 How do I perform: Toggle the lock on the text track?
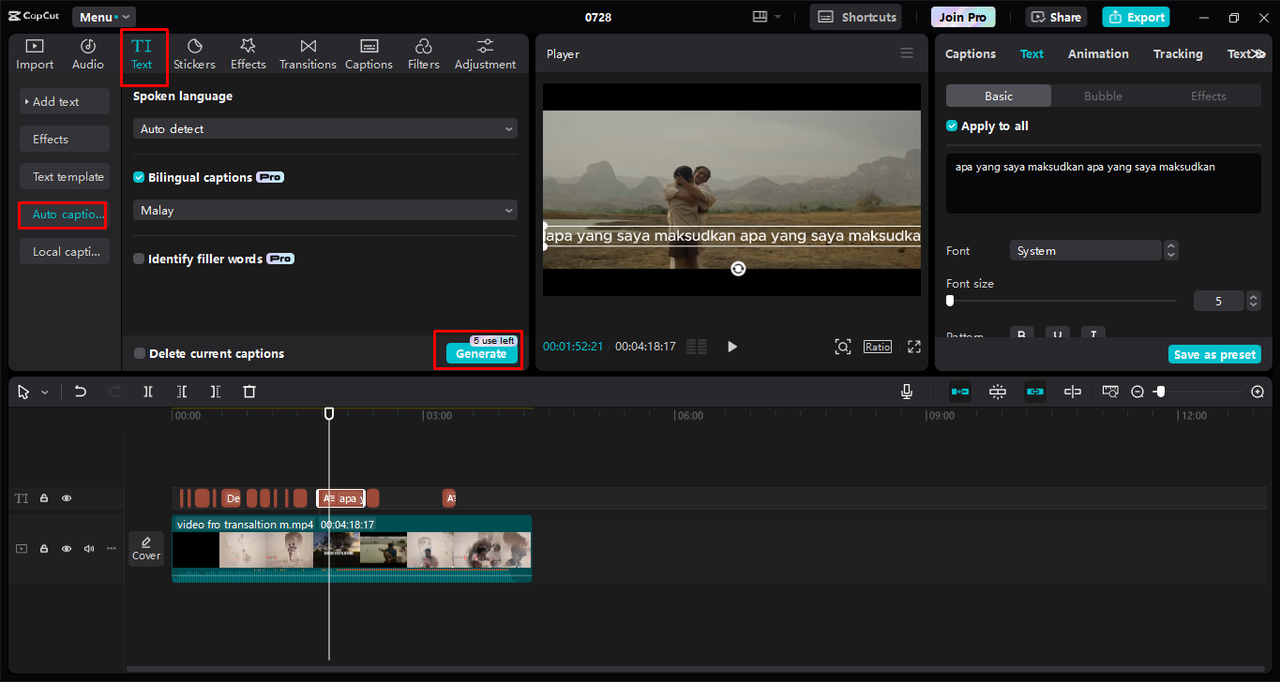(x=44, y=498)
